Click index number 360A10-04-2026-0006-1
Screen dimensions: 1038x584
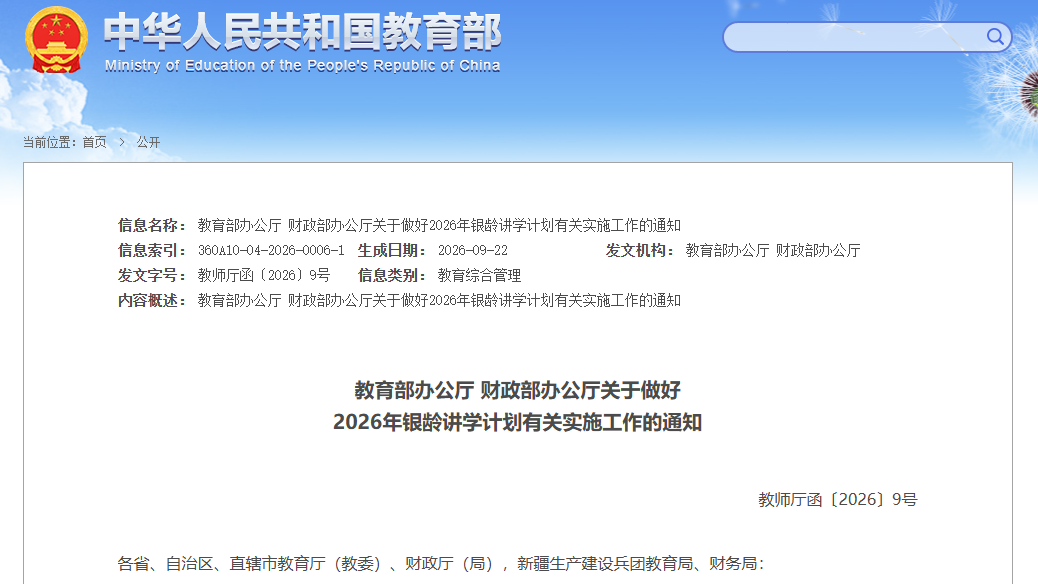pos(271,251)
